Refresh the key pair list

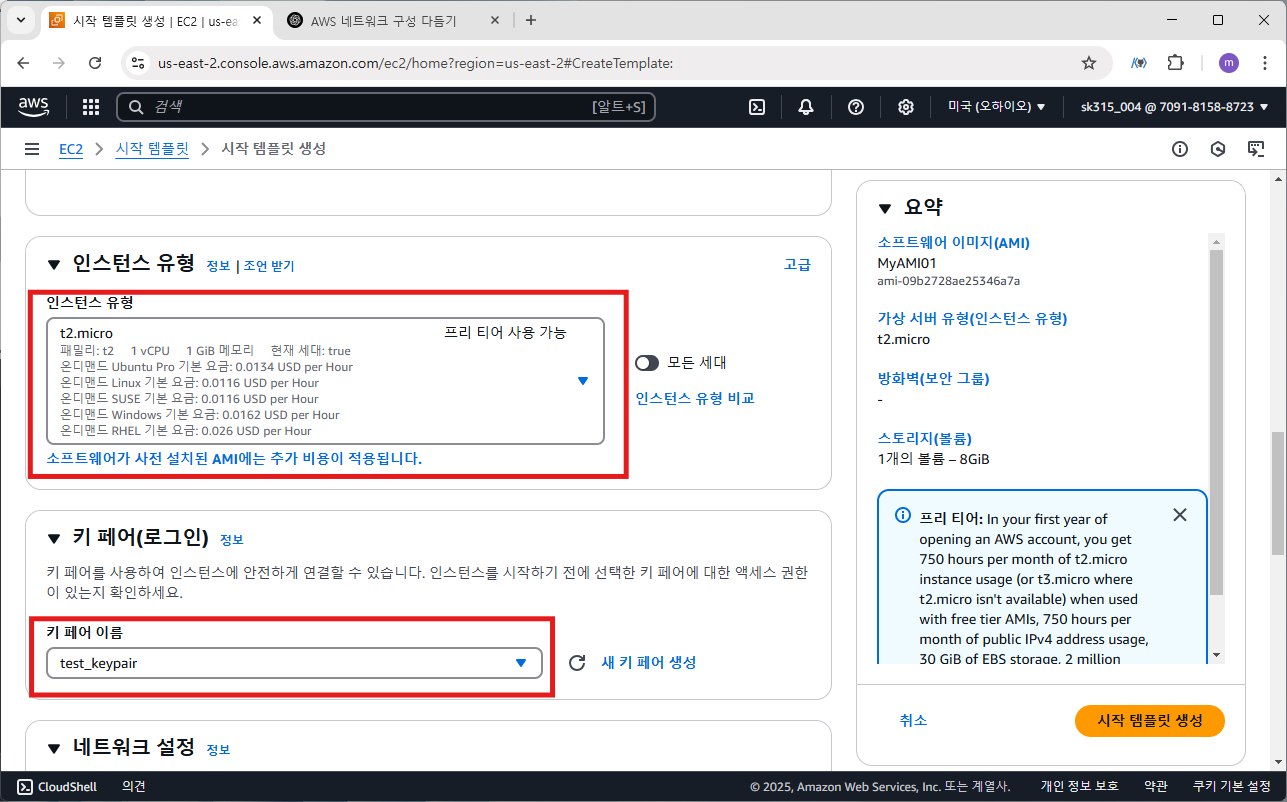point(576,663)
